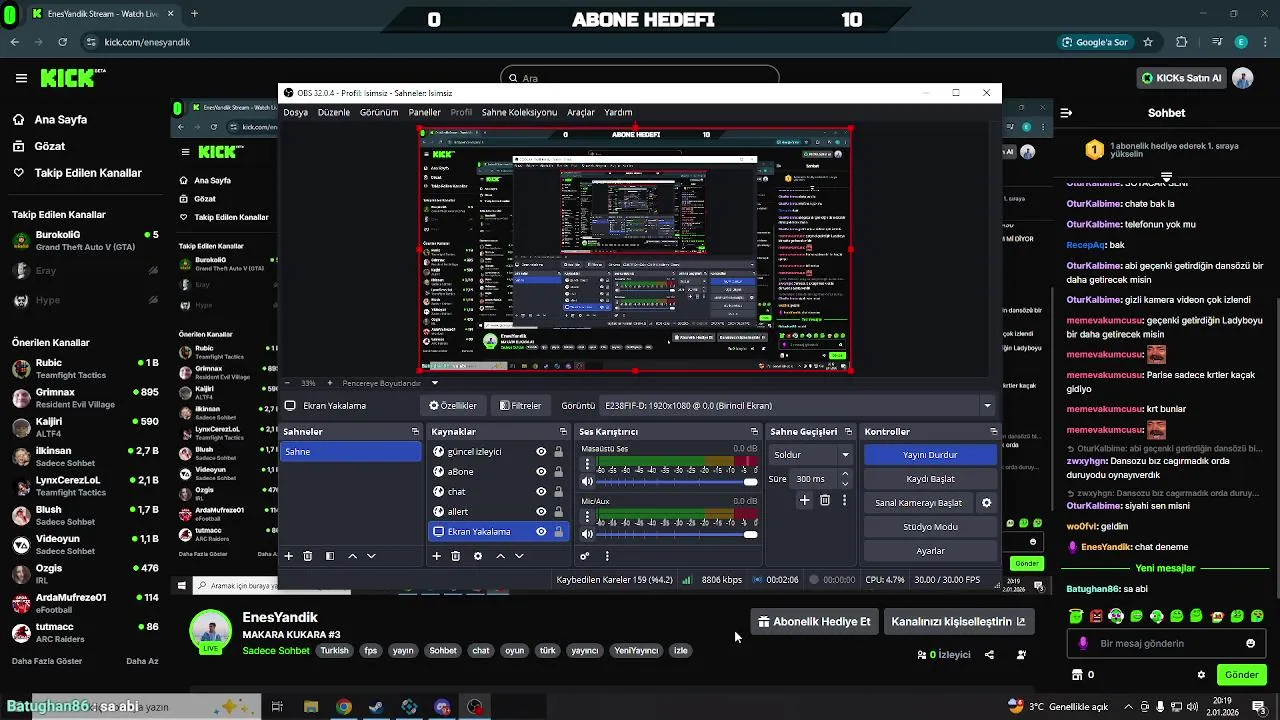Screen dimensions: 1280x720
Task: Toggle visibility of güncel izleyici source
Action: pyautogui.click(x=541, y=452)
